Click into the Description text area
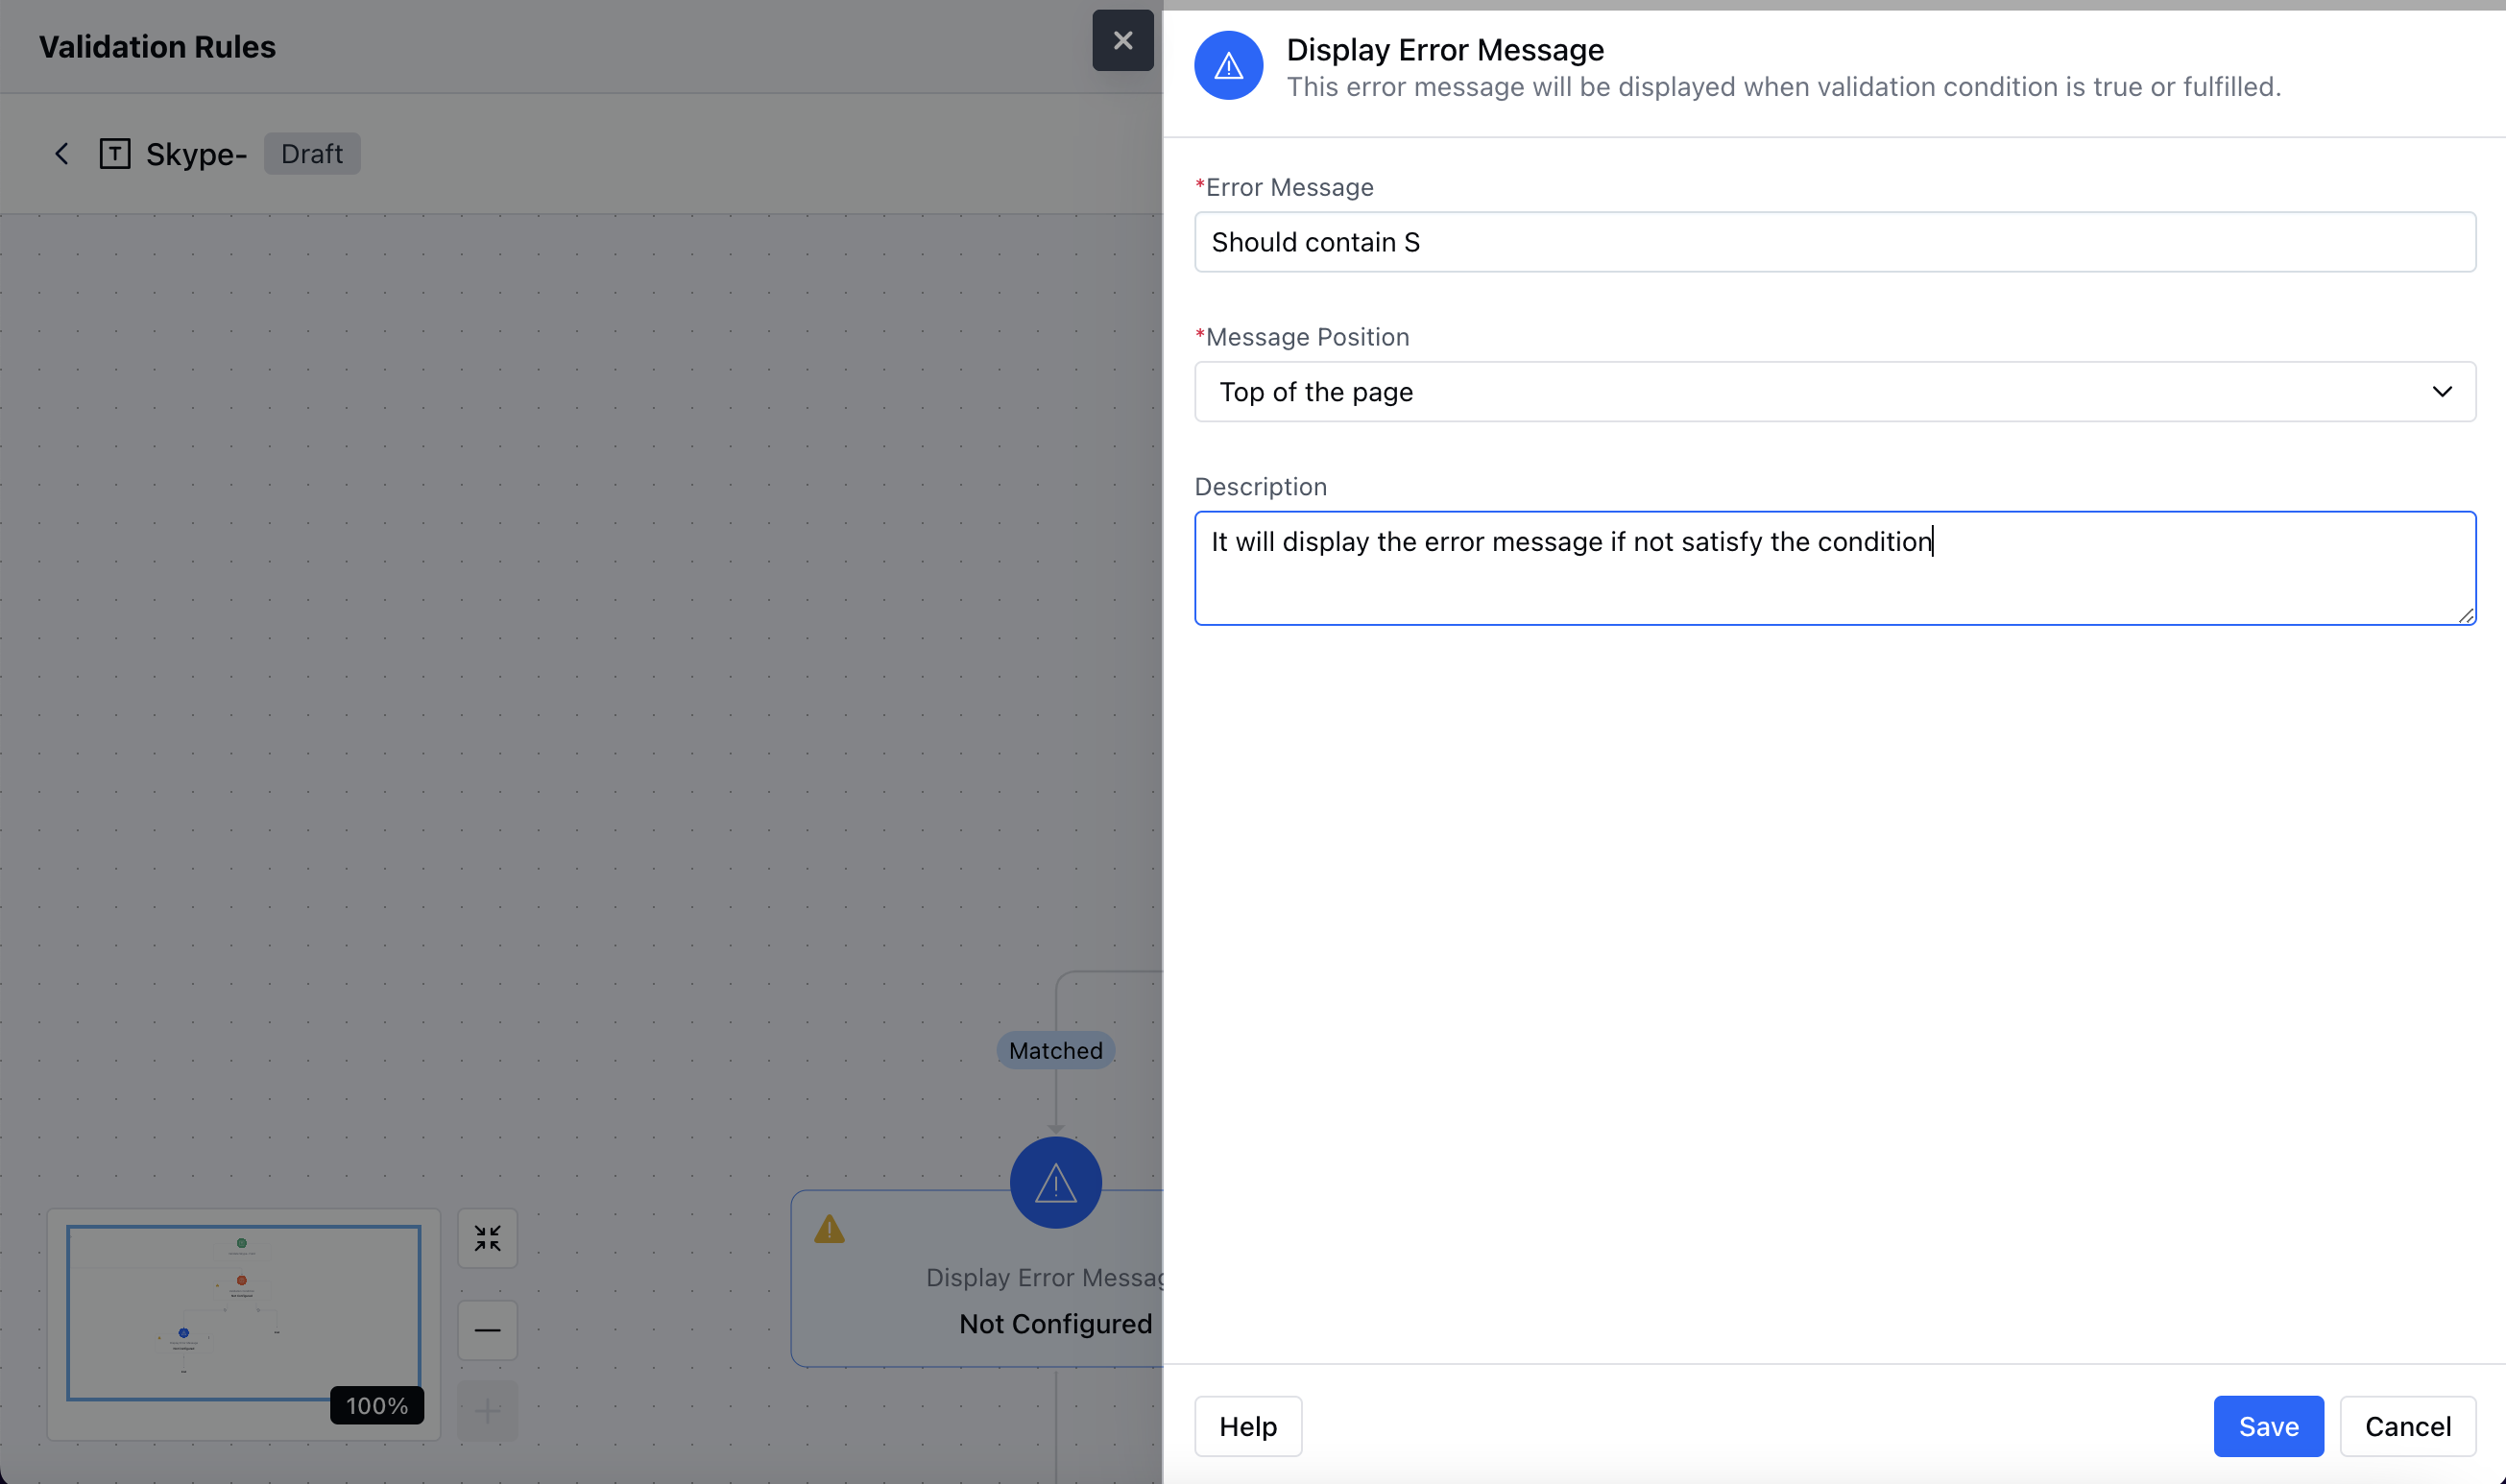The width and height of the screenshot is (2506, 1484). tap(1834, 568)
